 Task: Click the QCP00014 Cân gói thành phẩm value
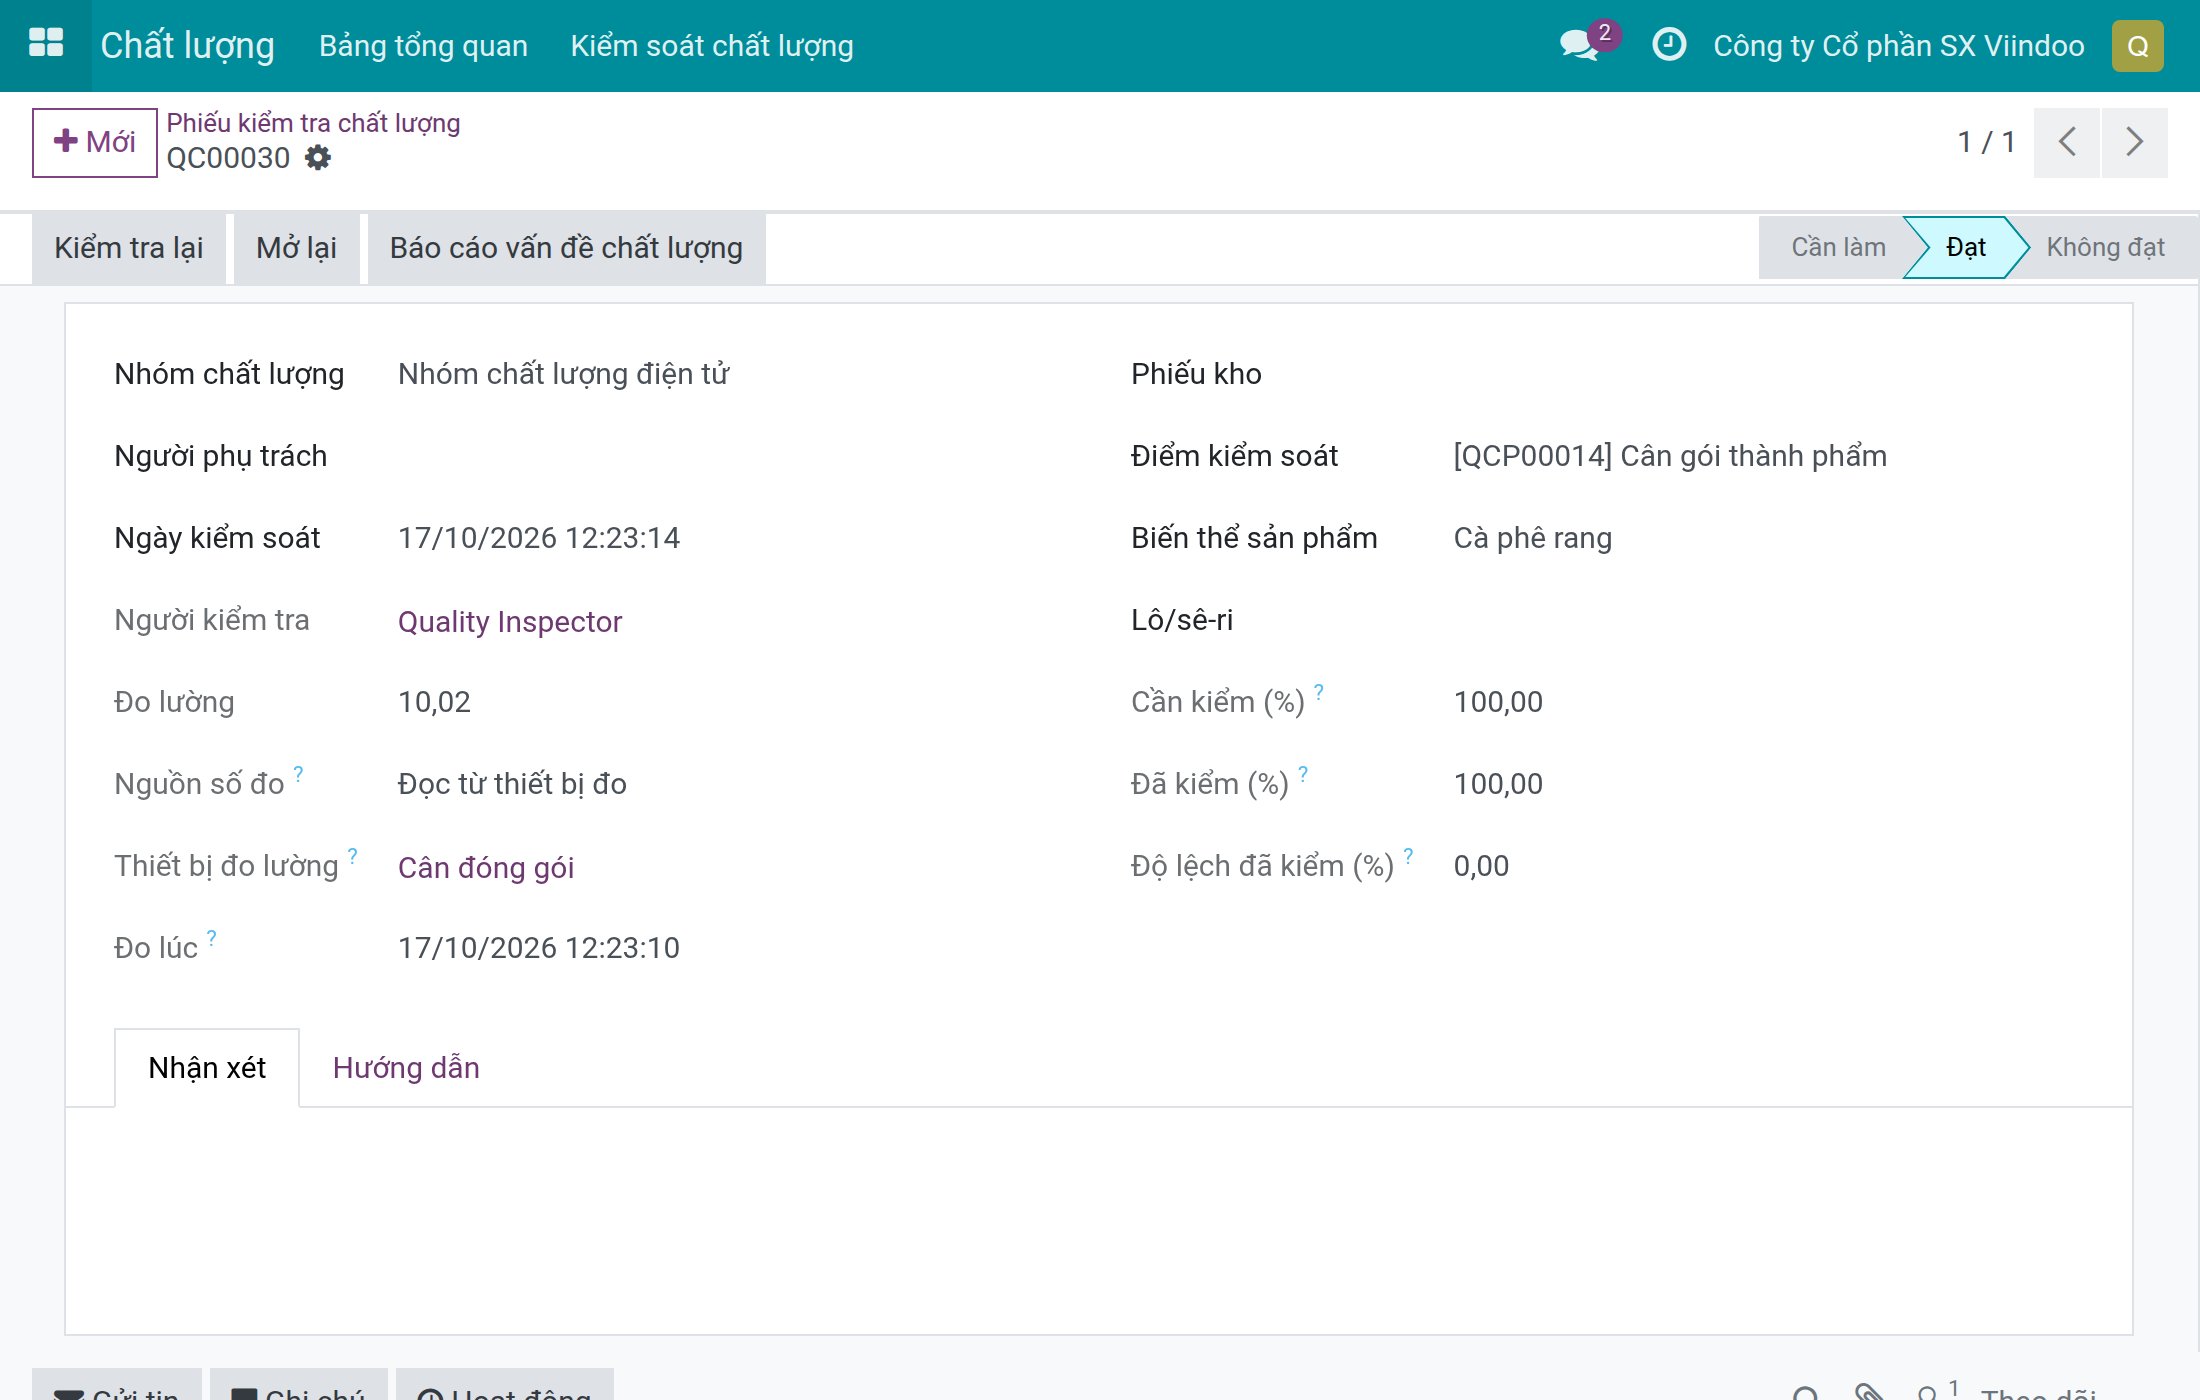coord(1670,456)
